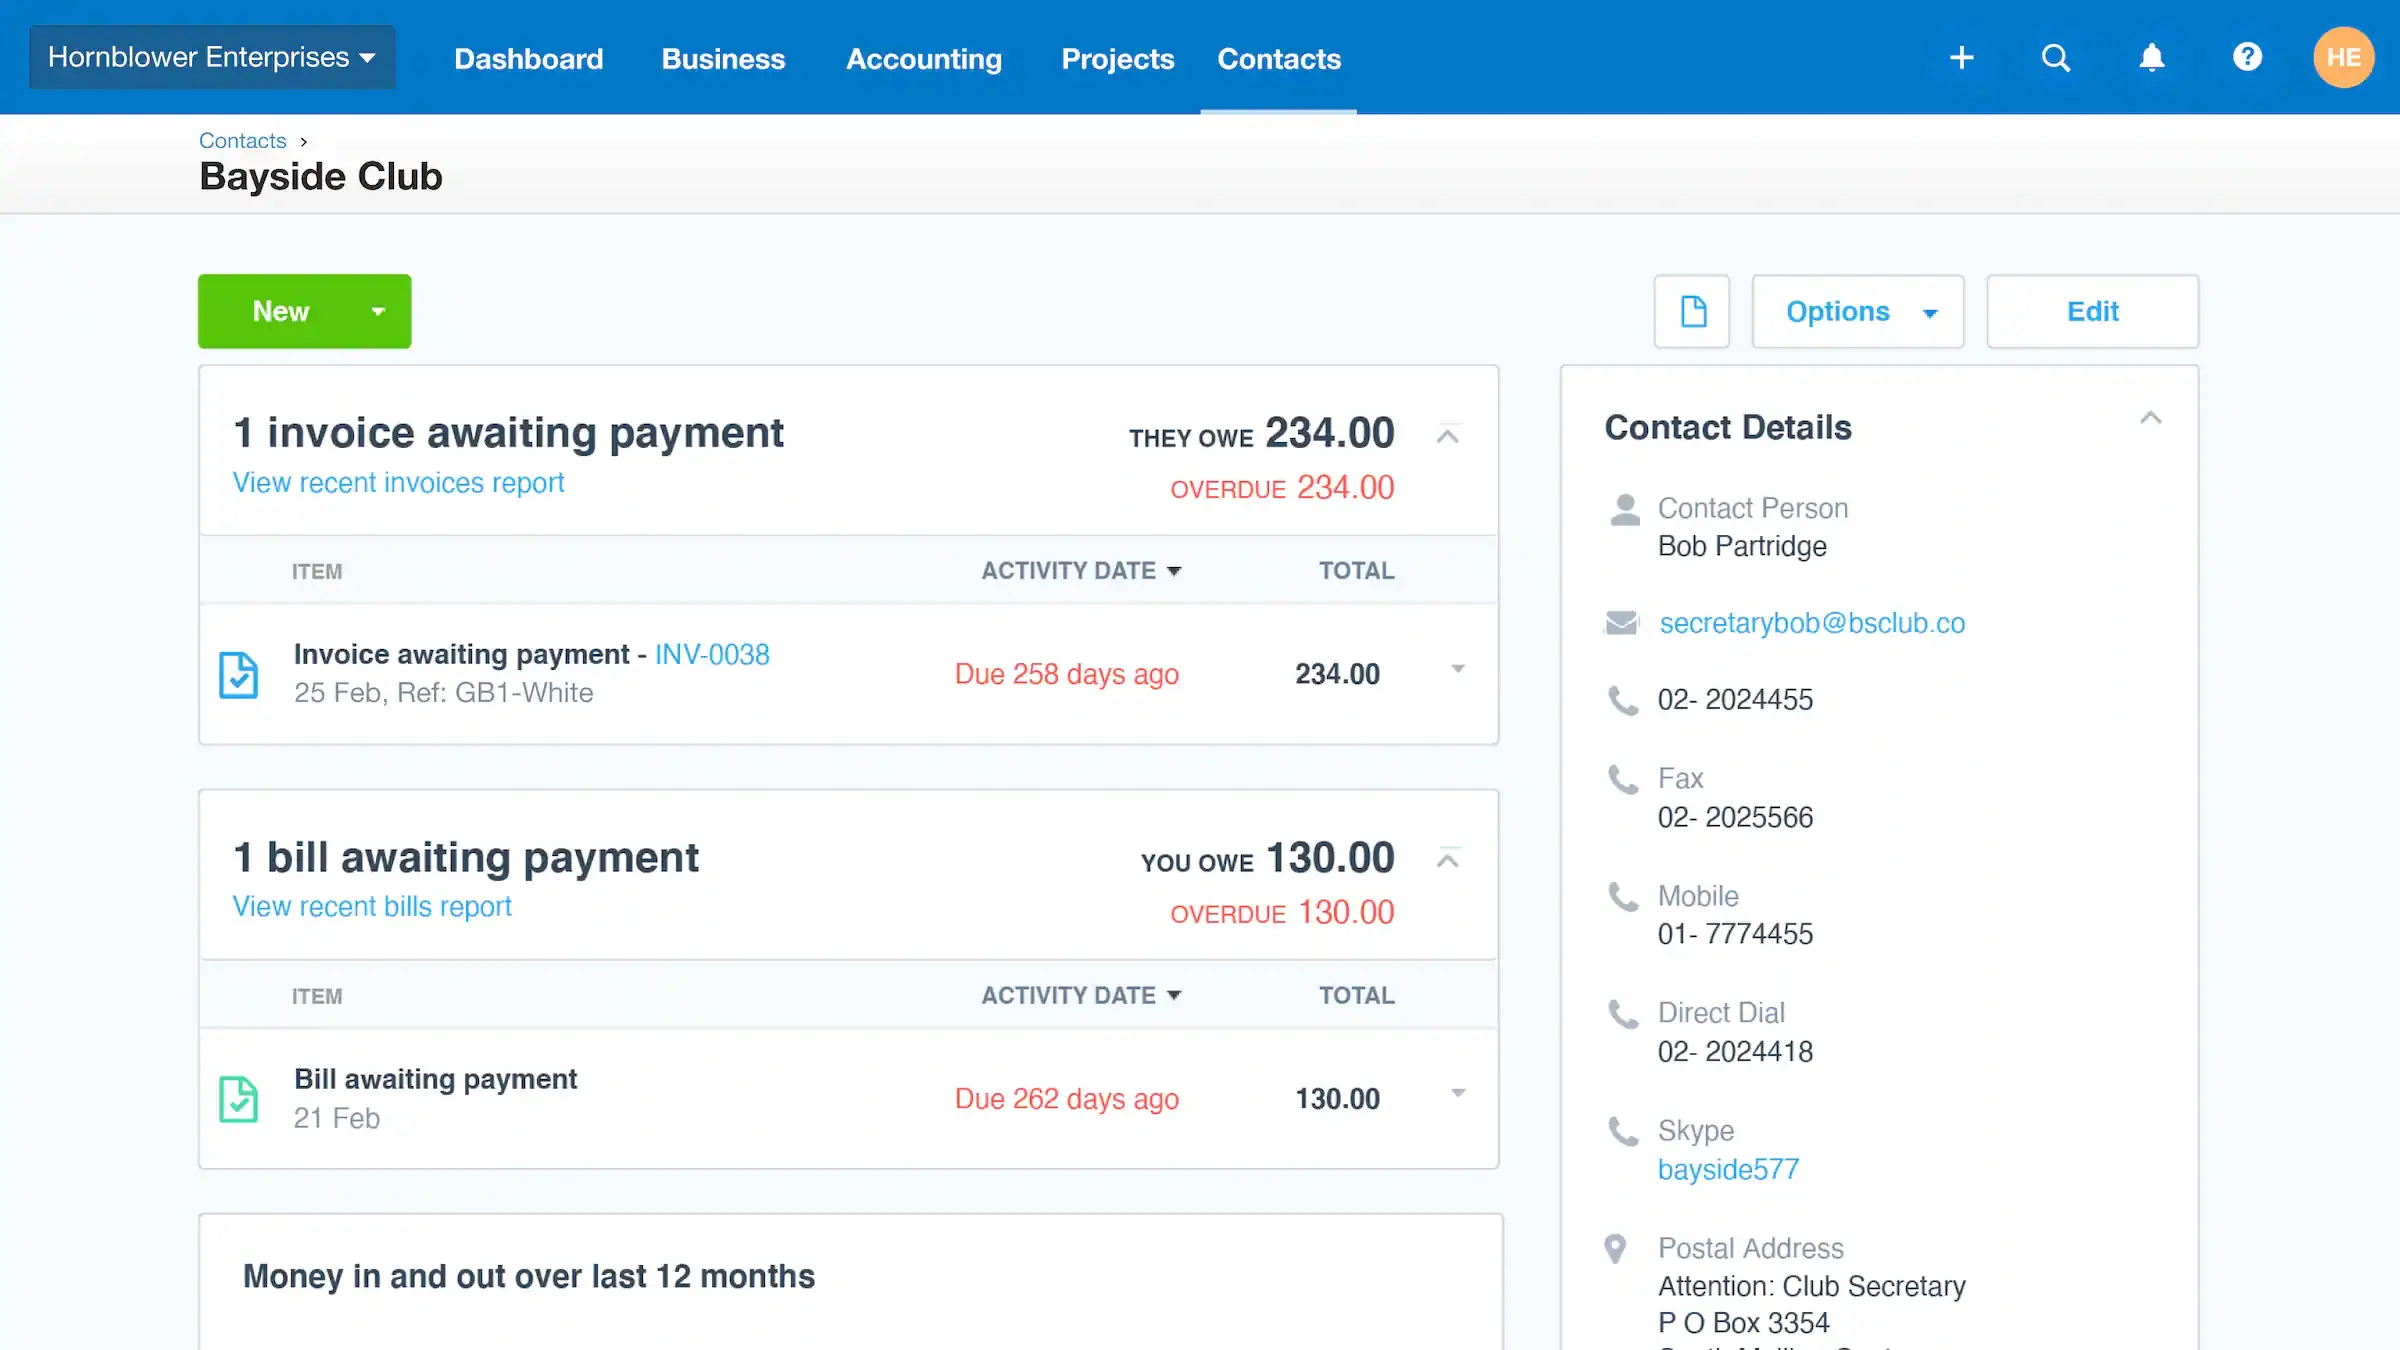Expand the New button dropdown arrow
2400x1350 pixels.
[378, 311]
